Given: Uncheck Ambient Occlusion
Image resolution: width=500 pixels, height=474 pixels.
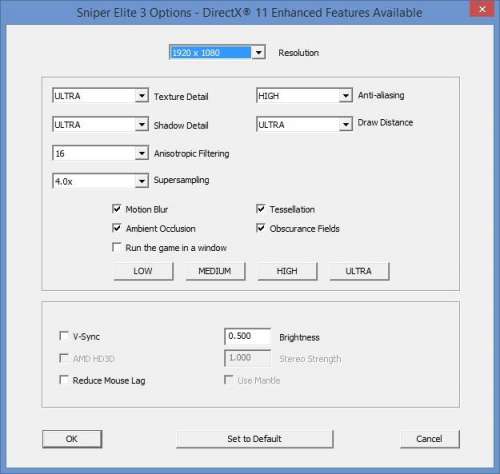Looking at the screenshot, I should pyautogui.click(x=117, y=228).
